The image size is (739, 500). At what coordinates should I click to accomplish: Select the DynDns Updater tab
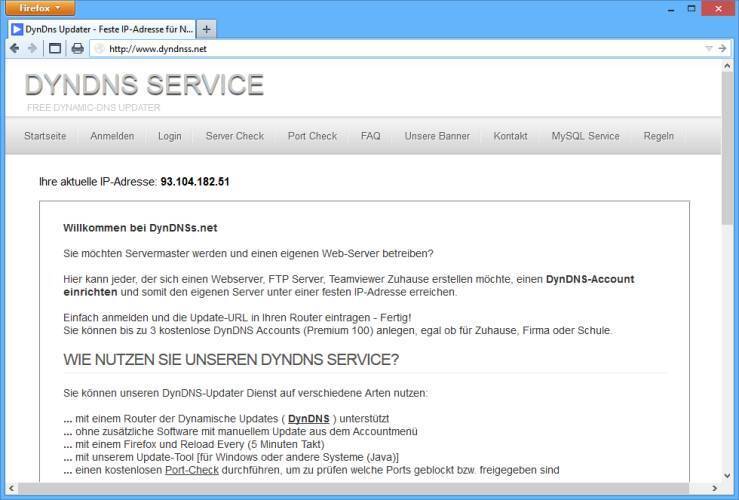pos(102,29)
